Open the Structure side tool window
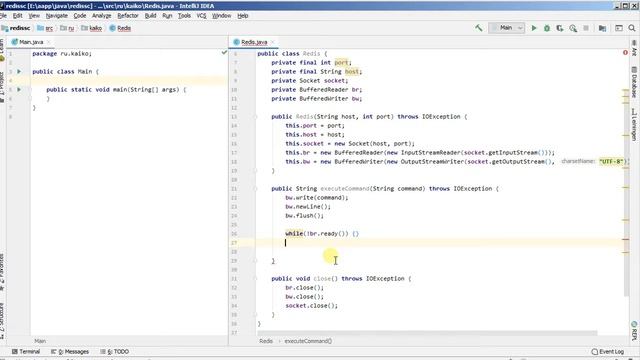The image size is (640, 360). (2, 320)
